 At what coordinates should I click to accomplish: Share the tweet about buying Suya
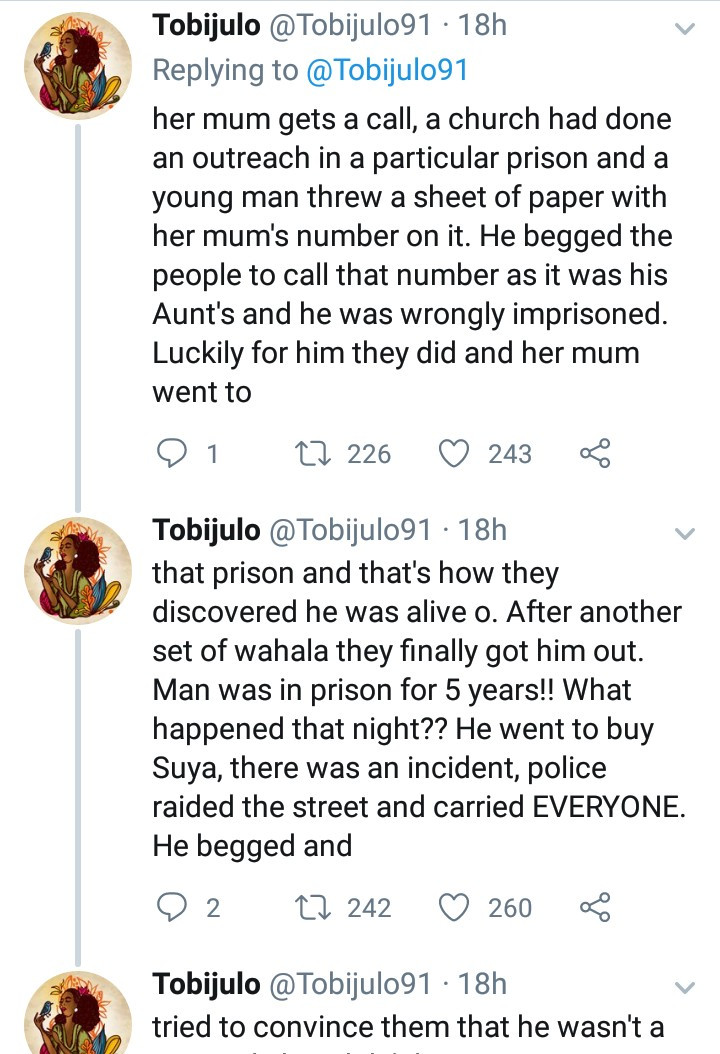click(x=594, y=907)
